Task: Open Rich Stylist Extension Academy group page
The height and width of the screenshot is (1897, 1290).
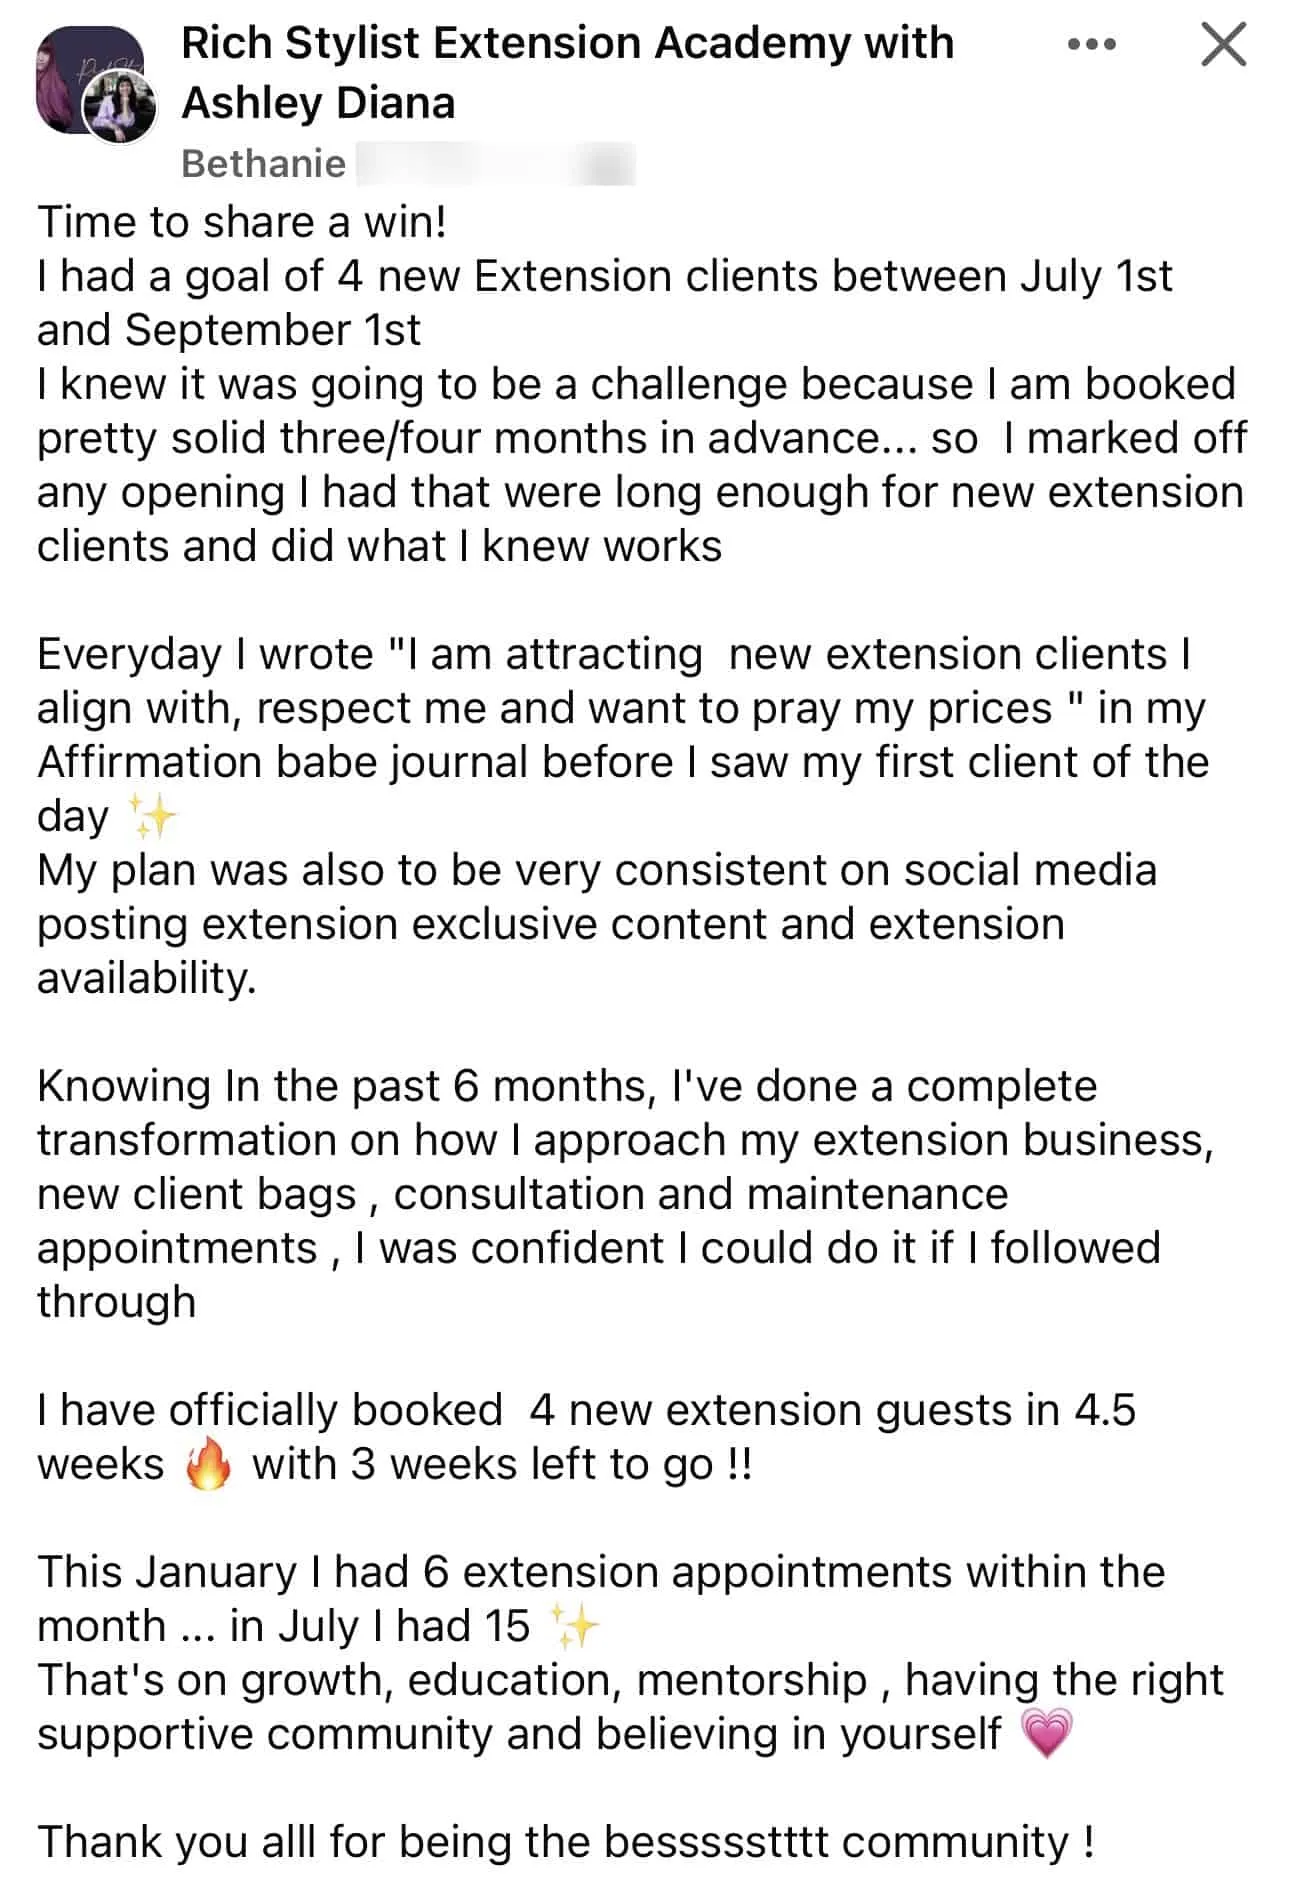Action: (x=567, y=73)
